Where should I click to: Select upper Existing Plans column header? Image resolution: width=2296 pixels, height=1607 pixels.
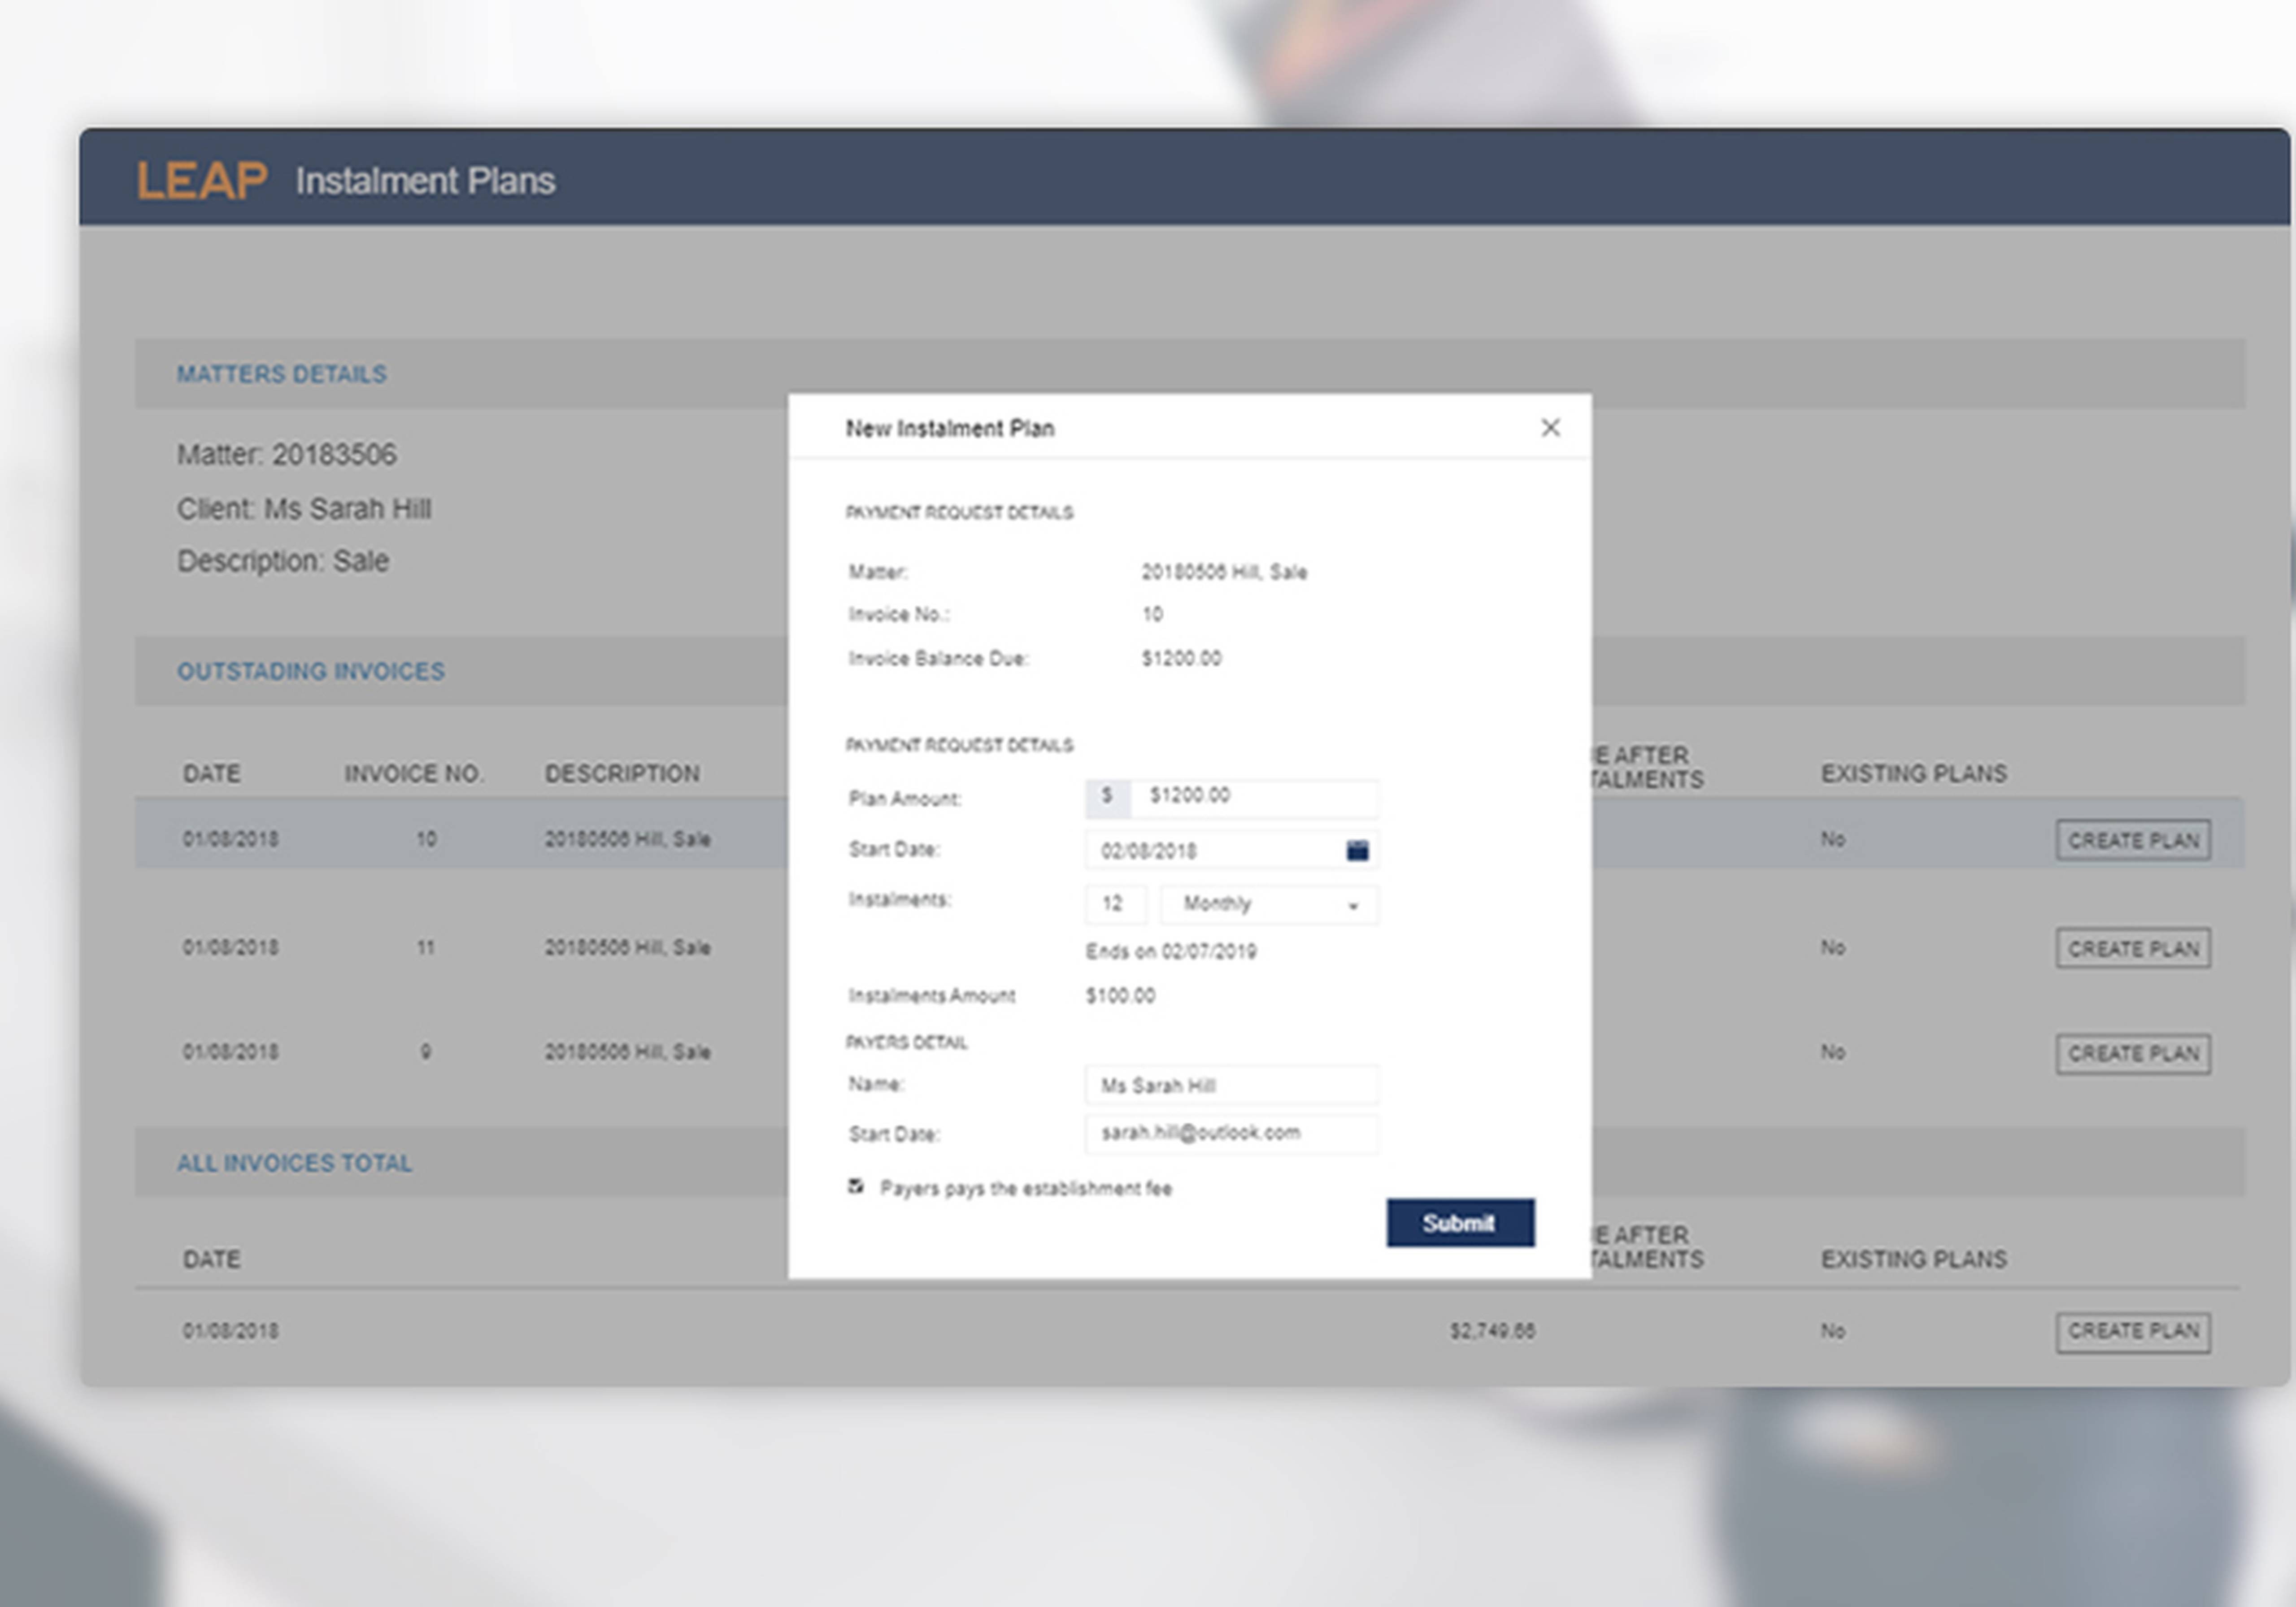pos(1913,773)
